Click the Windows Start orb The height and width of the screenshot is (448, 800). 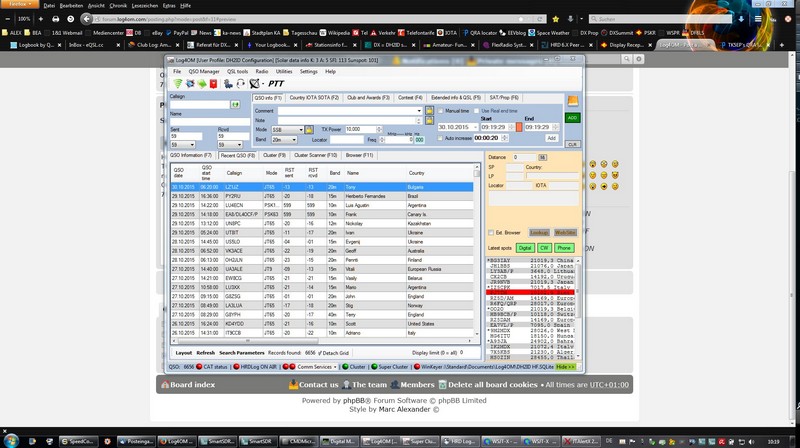(11, 440)
